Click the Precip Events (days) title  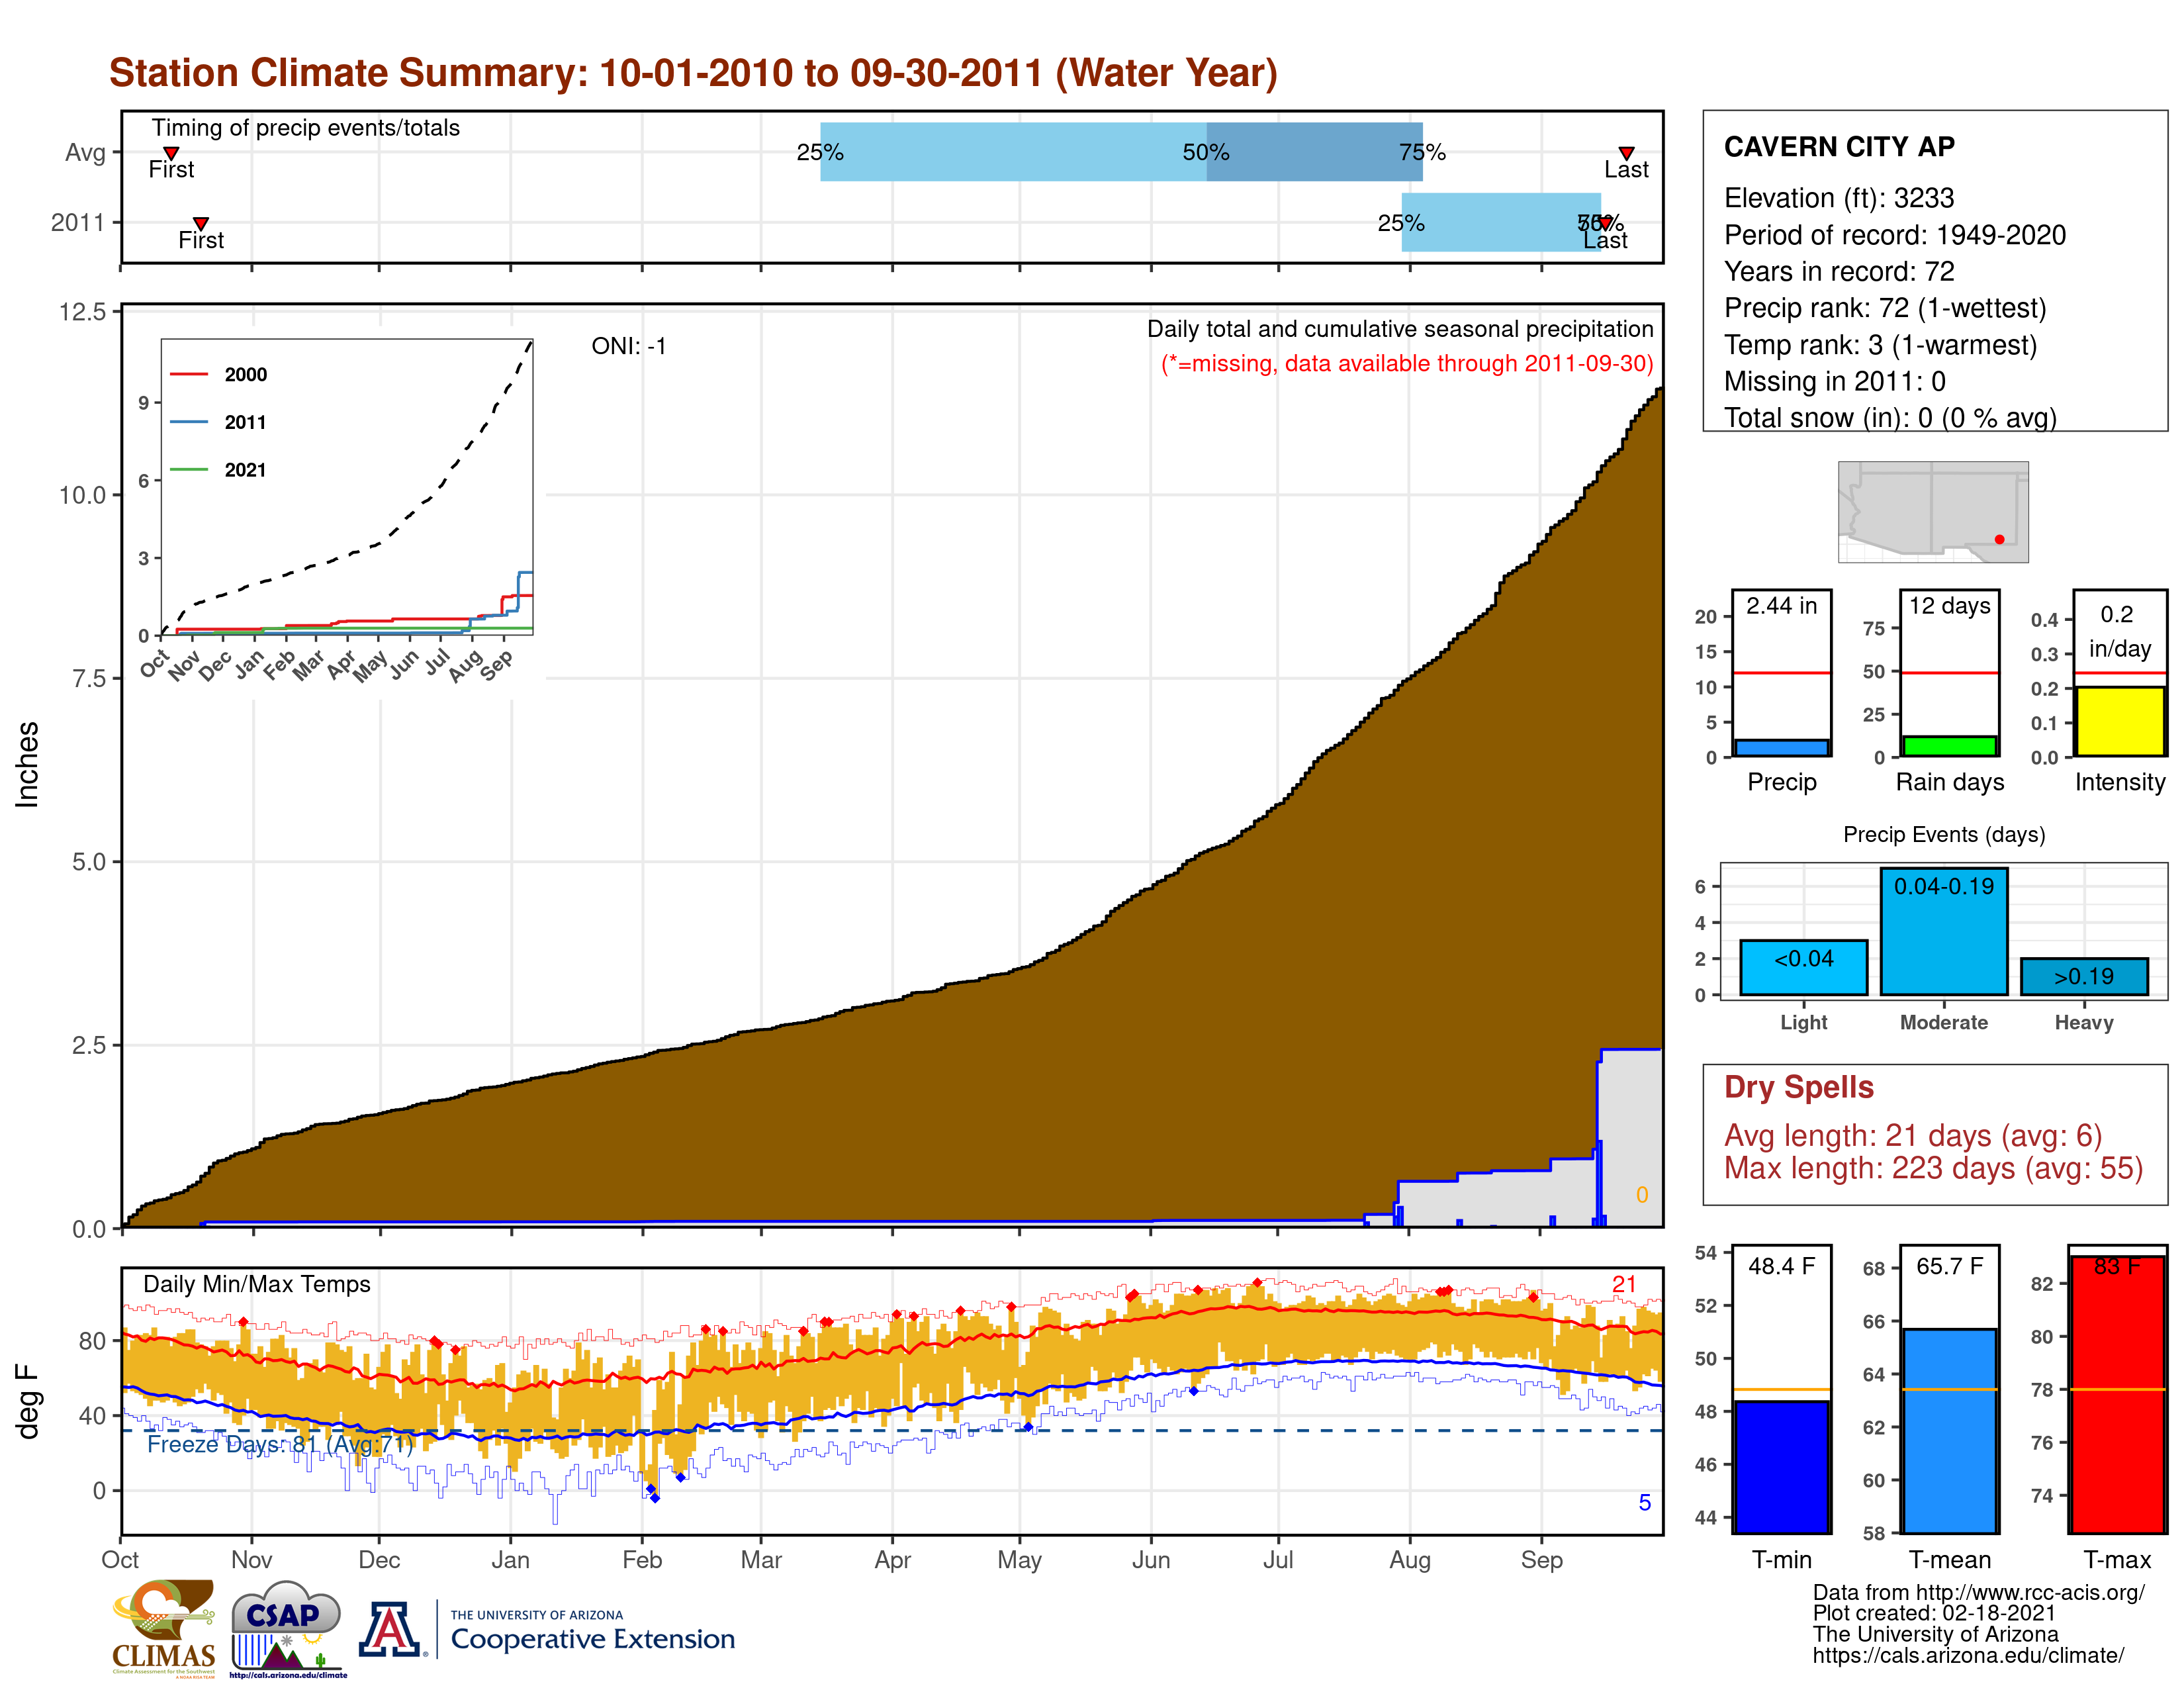coord(1943,835)
